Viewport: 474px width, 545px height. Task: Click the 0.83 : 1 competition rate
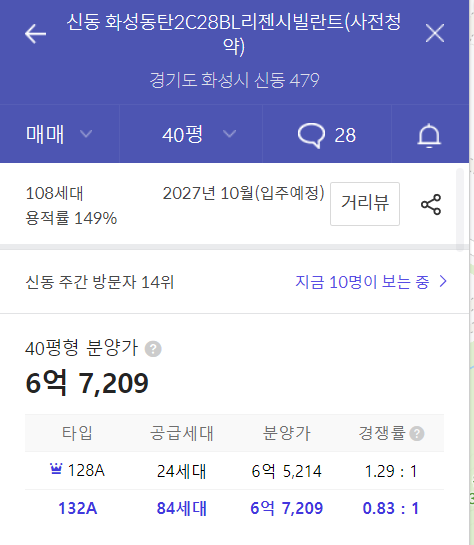coord(391,508)
